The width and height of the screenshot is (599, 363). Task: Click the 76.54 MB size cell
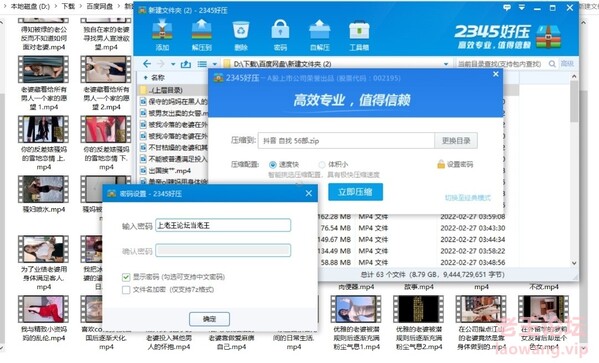point(335,228)
